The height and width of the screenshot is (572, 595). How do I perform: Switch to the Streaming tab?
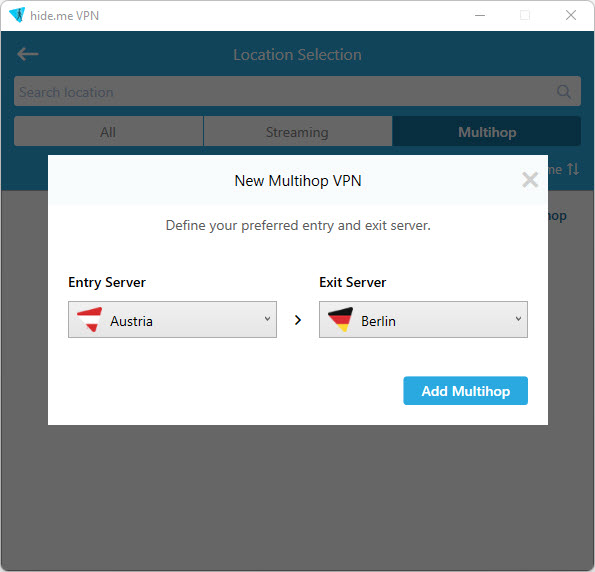pos(298,131)
